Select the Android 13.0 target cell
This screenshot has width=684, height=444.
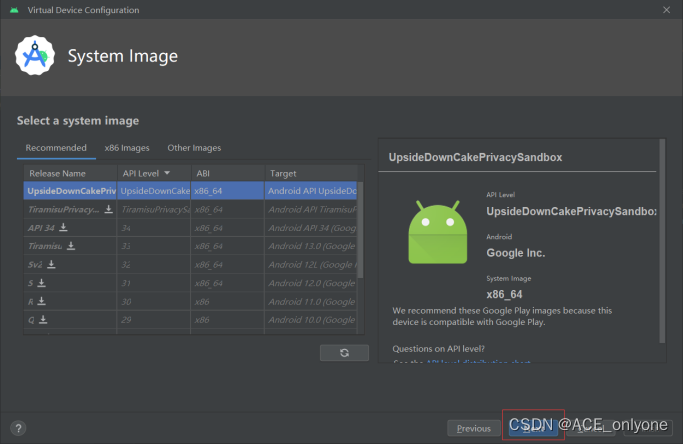click(311, 246)
